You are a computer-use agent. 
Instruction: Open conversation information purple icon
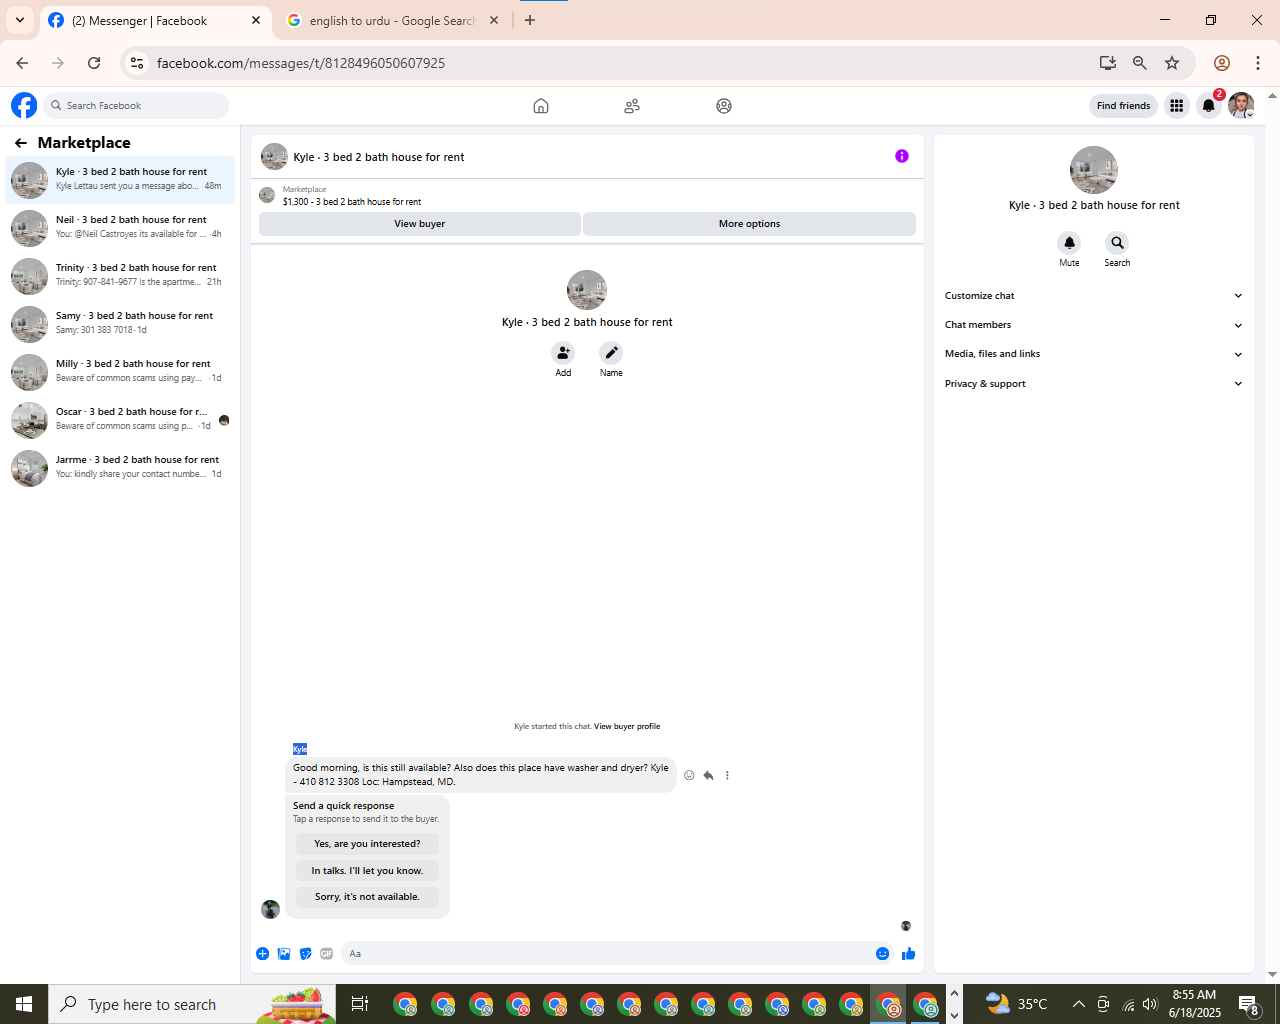pos(902,156)
